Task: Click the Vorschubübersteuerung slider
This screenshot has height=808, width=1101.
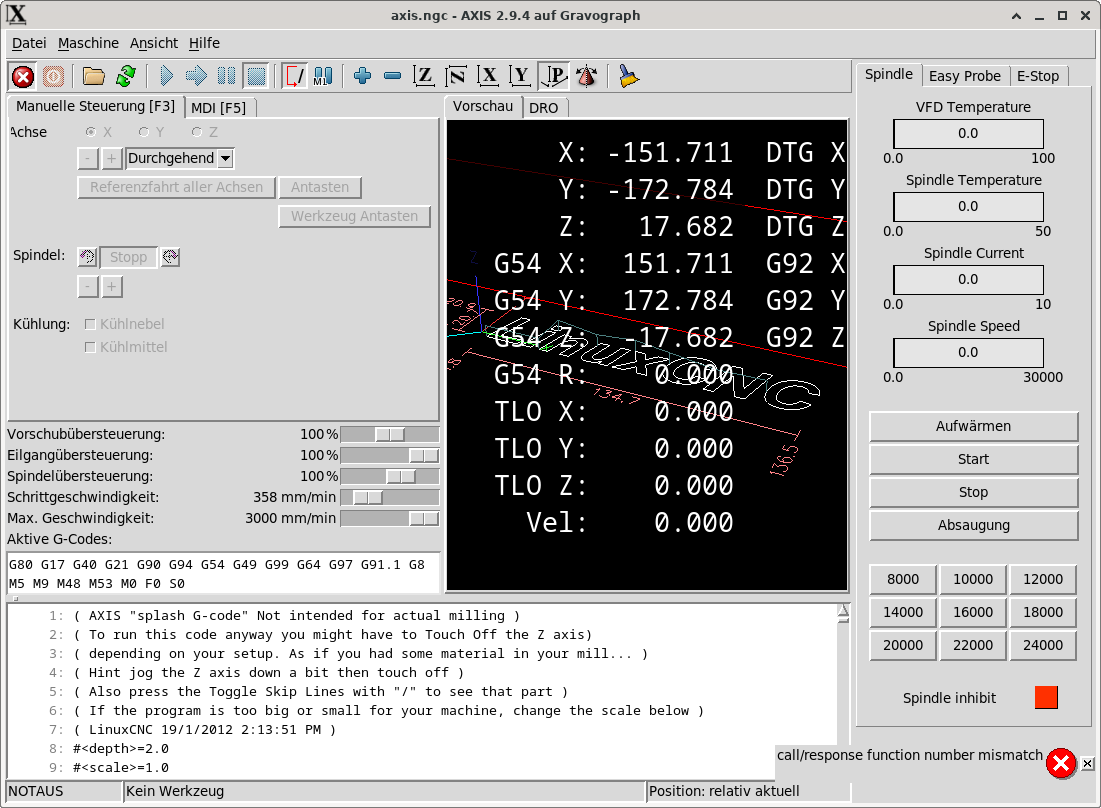Action: [x=389, y=434]
